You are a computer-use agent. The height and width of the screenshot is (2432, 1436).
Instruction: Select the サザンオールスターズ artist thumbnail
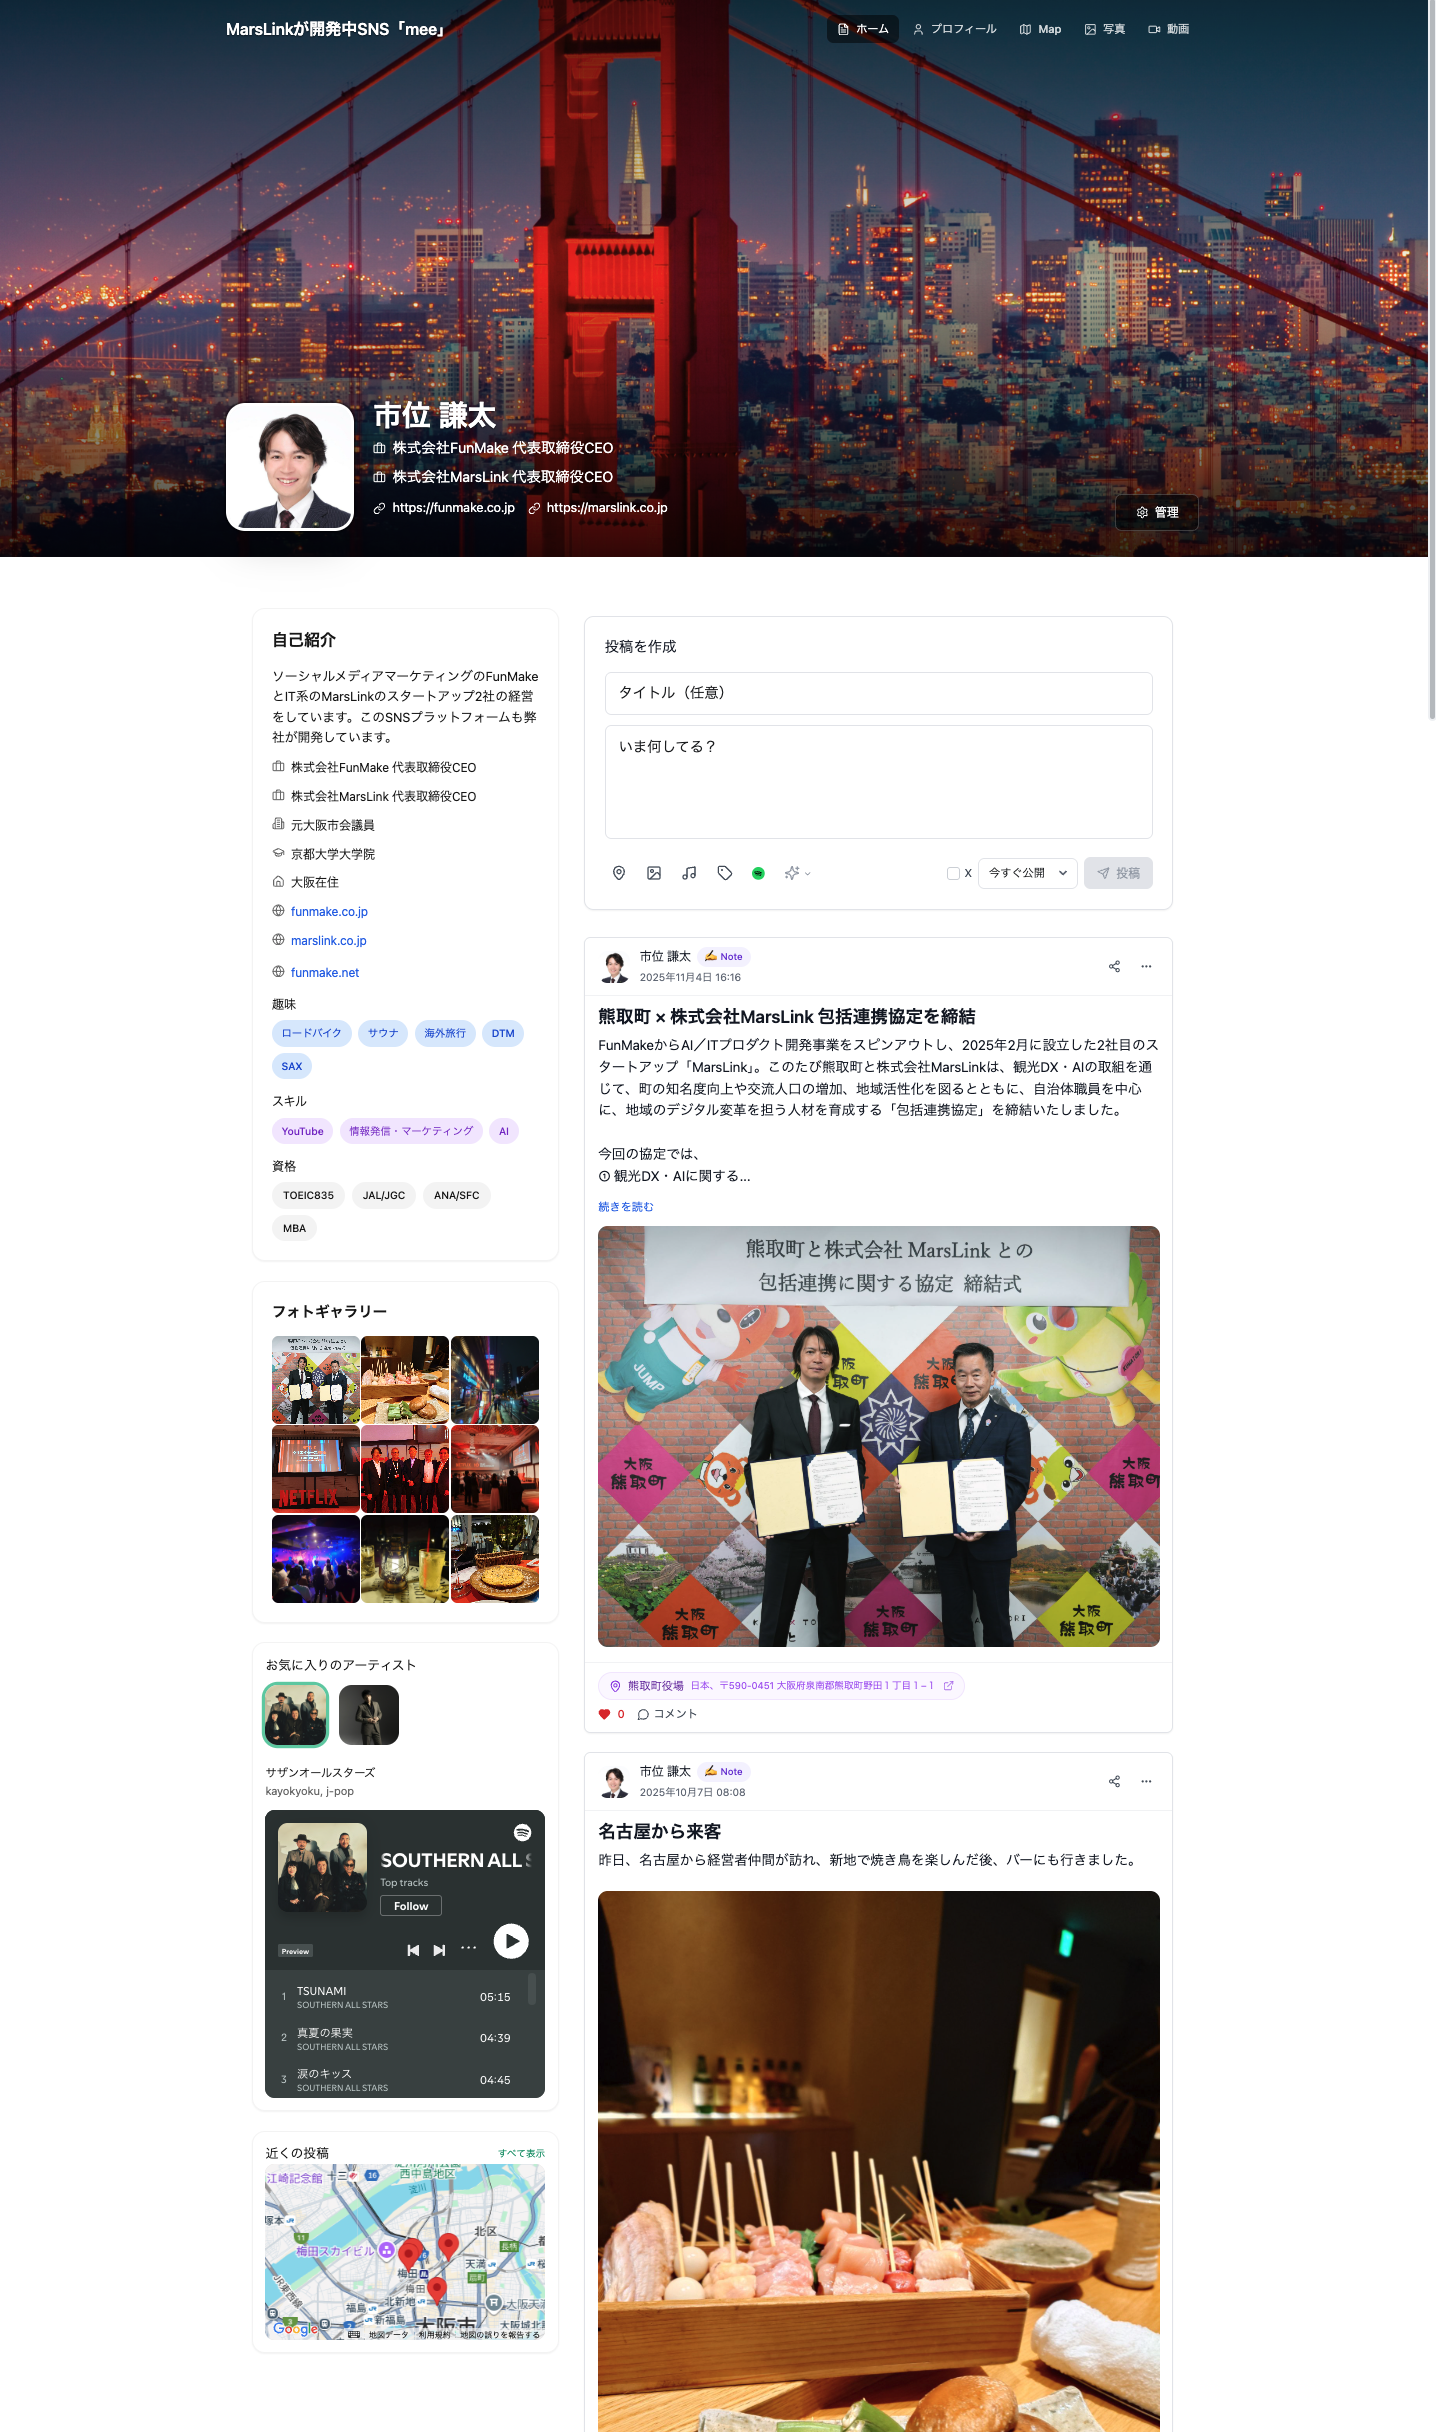pyautogui.click(x=296, y=1715)
